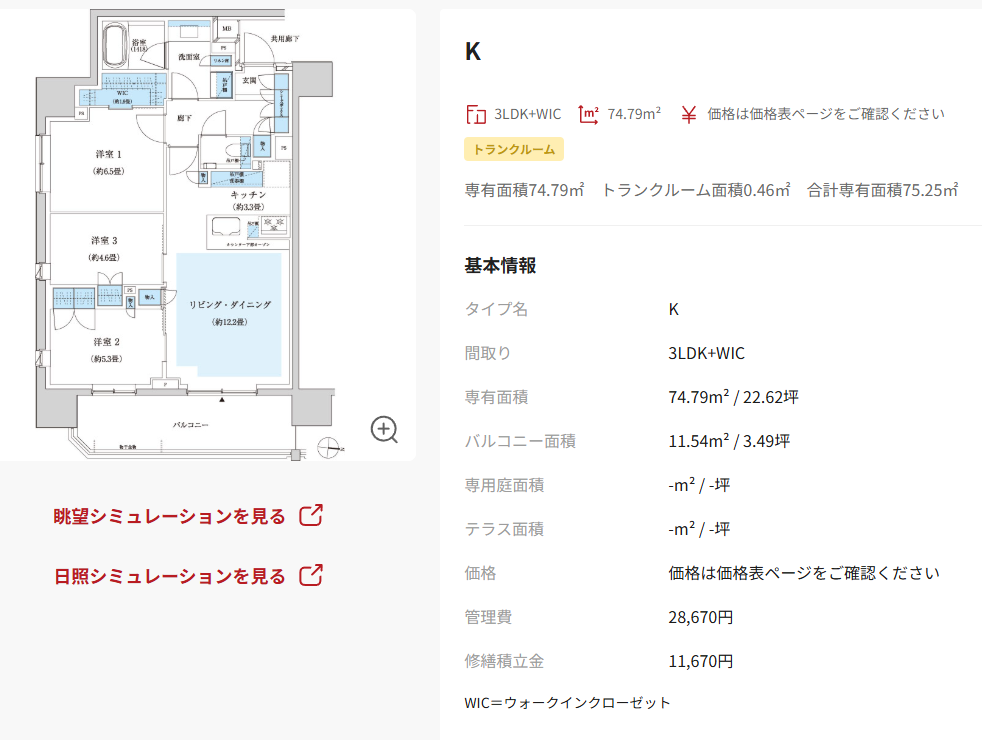Click the 管理費 value 28,670円
The width and height of the screenshot is (982, 740).
tap(700, 618)
